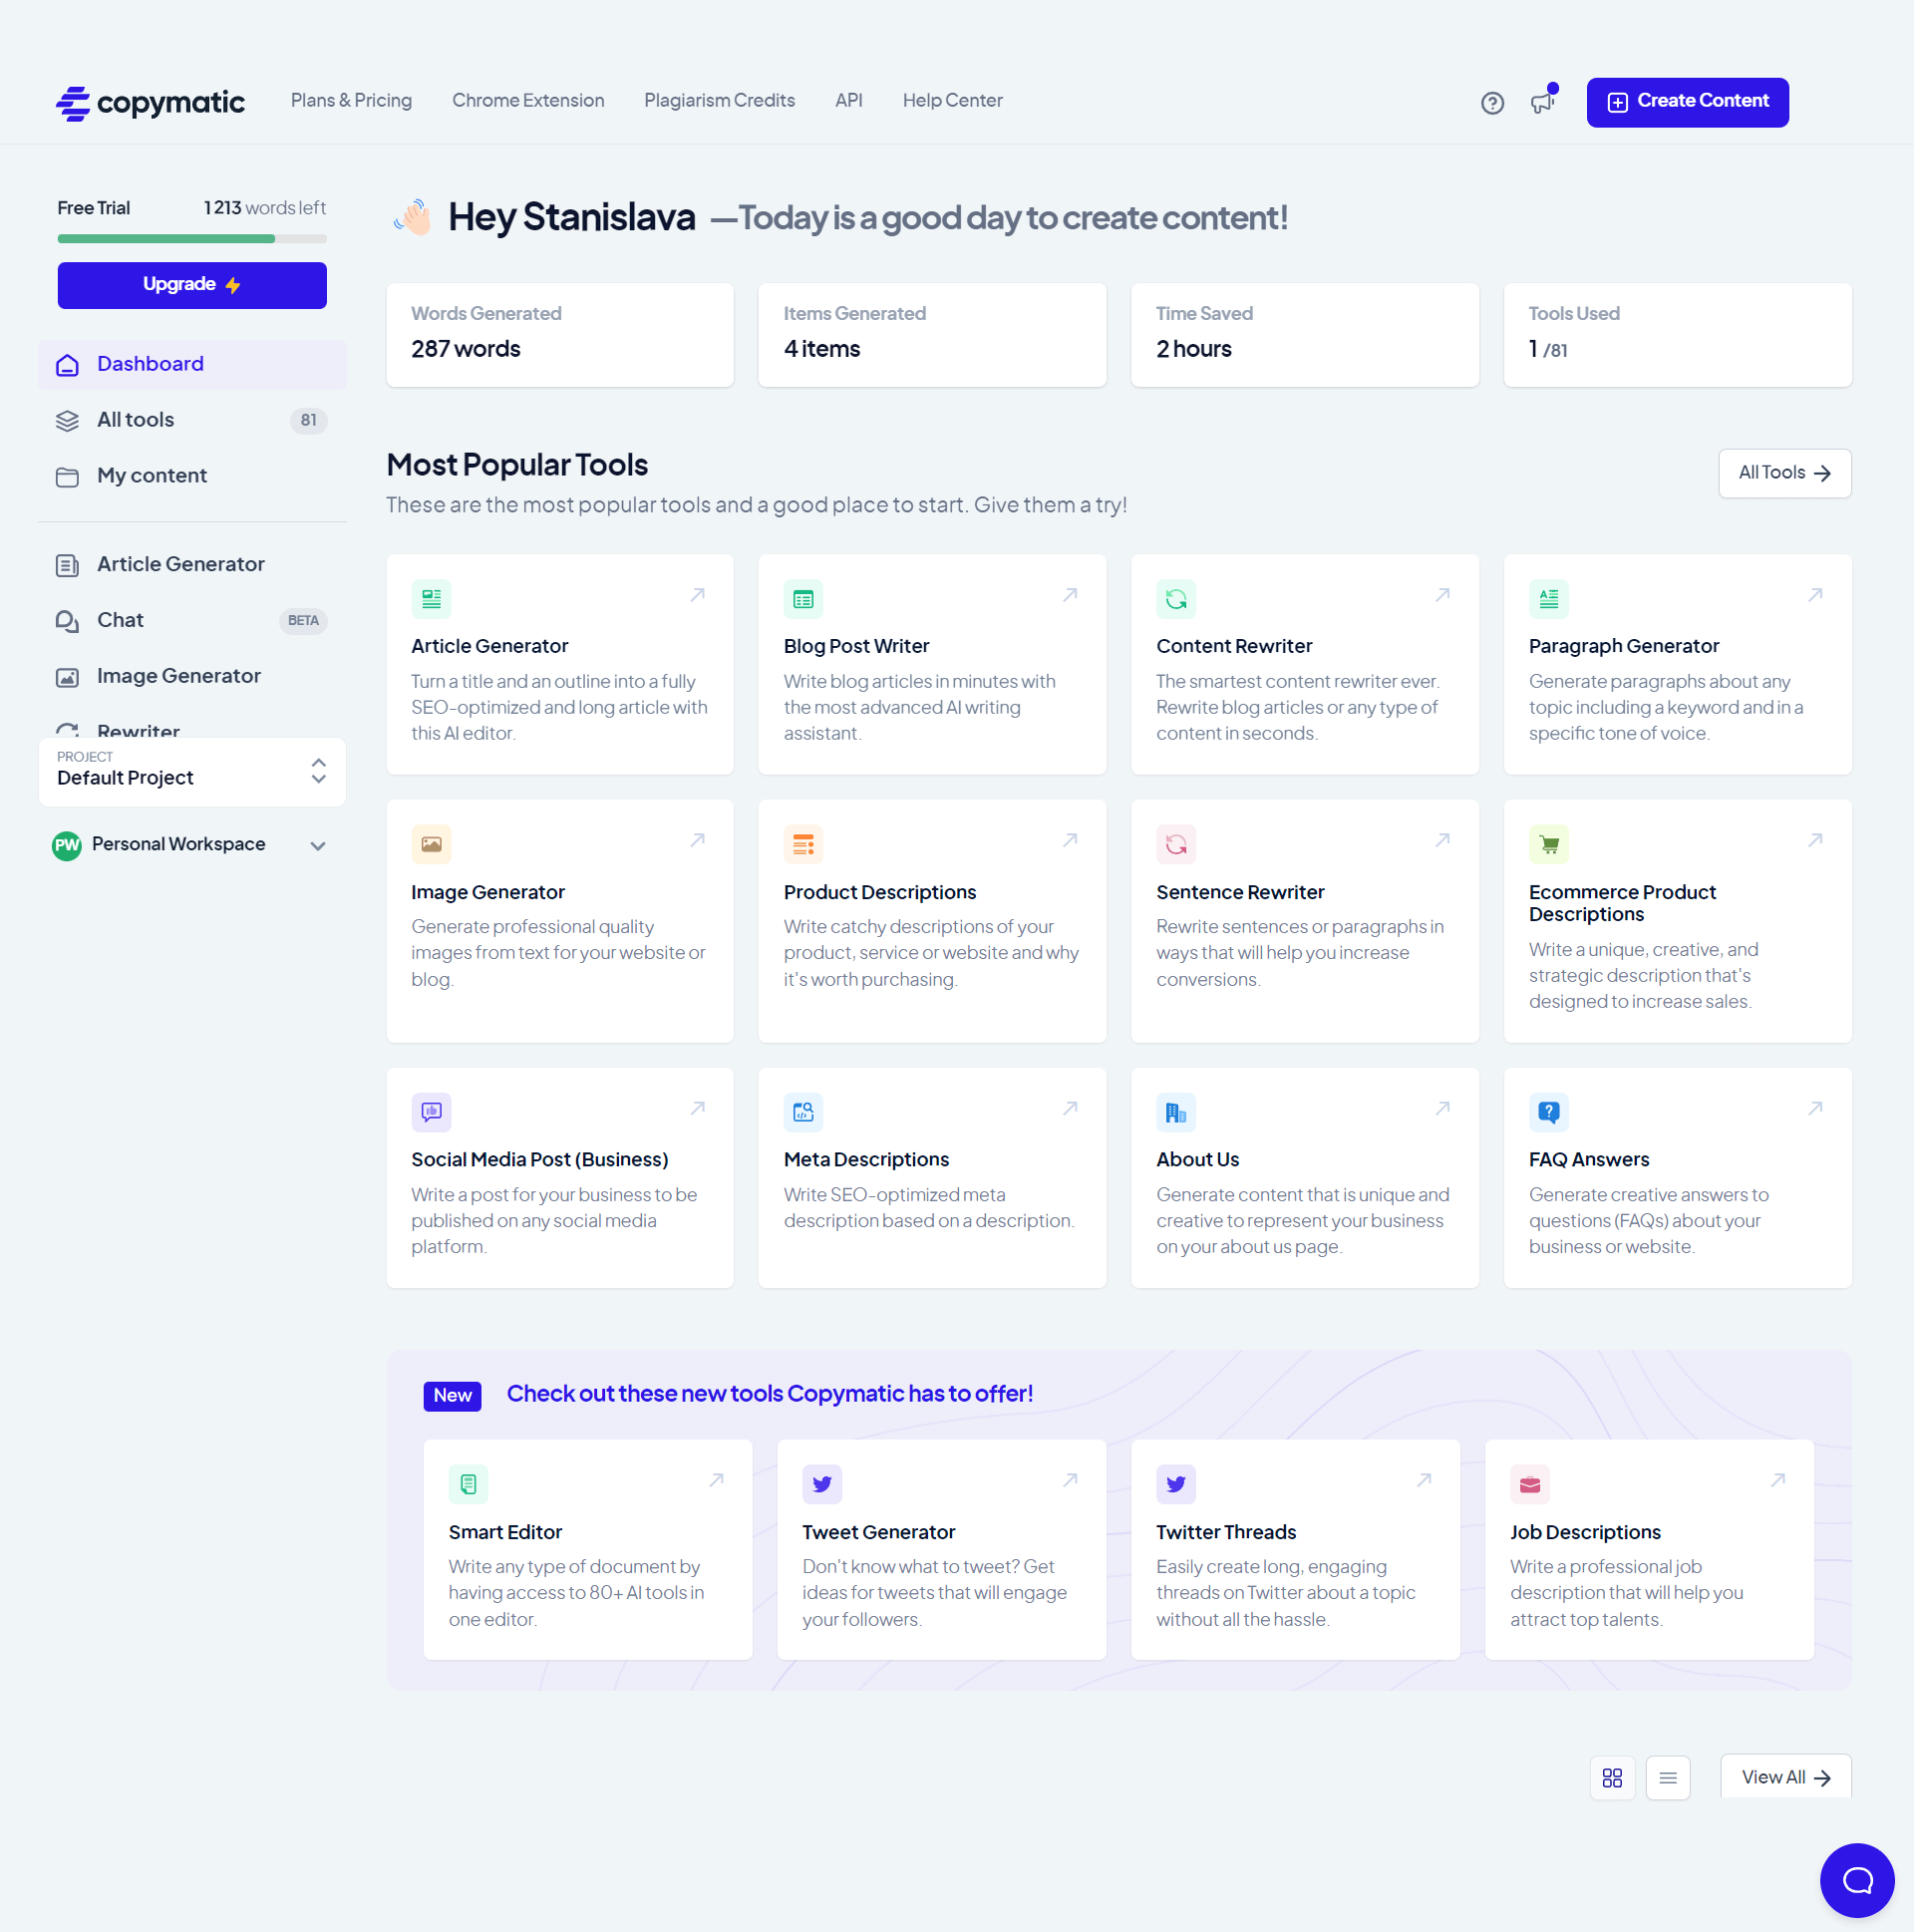Expand the Default Project selector
This screenshot has height=1932, width=1914.
(x=192, y=771)
